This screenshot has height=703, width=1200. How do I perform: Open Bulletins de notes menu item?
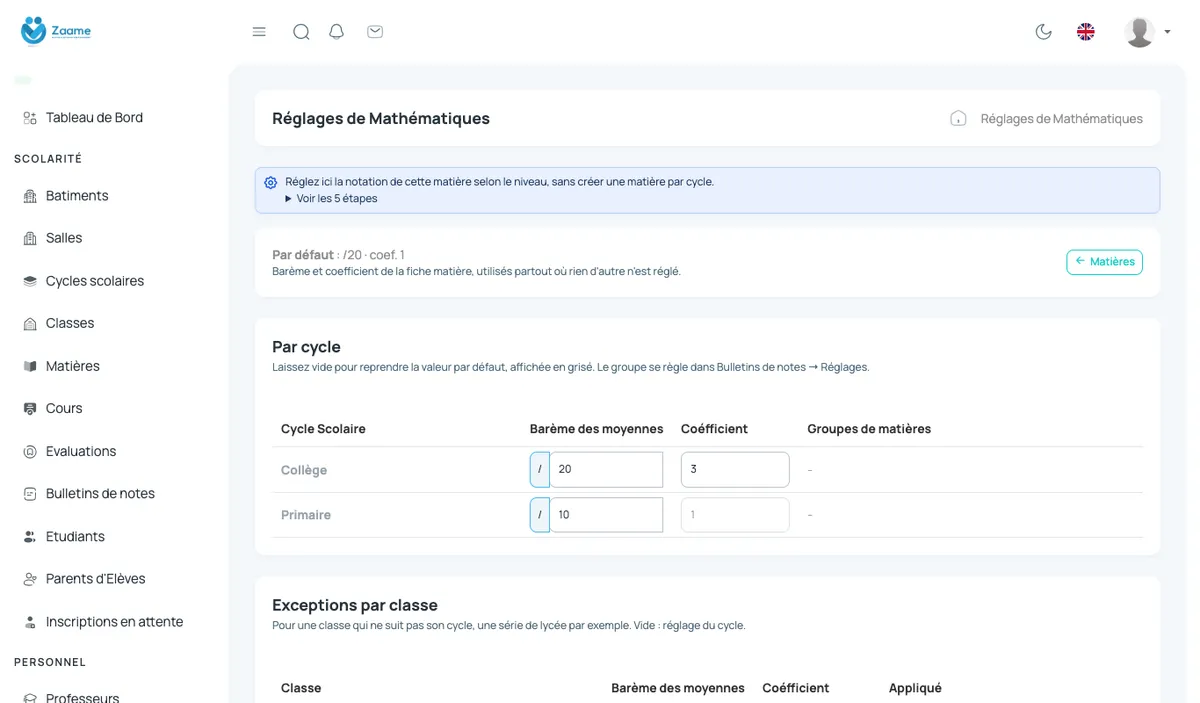tap(100, 494)
